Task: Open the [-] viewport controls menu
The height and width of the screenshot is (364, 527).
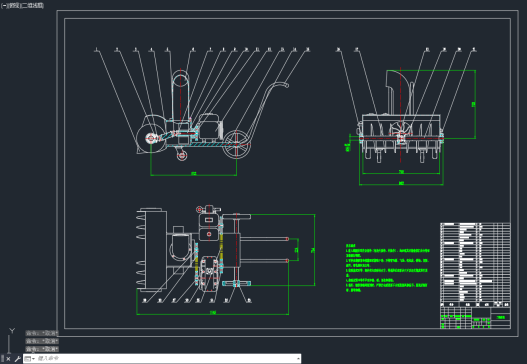Action: tap(4, 6)
